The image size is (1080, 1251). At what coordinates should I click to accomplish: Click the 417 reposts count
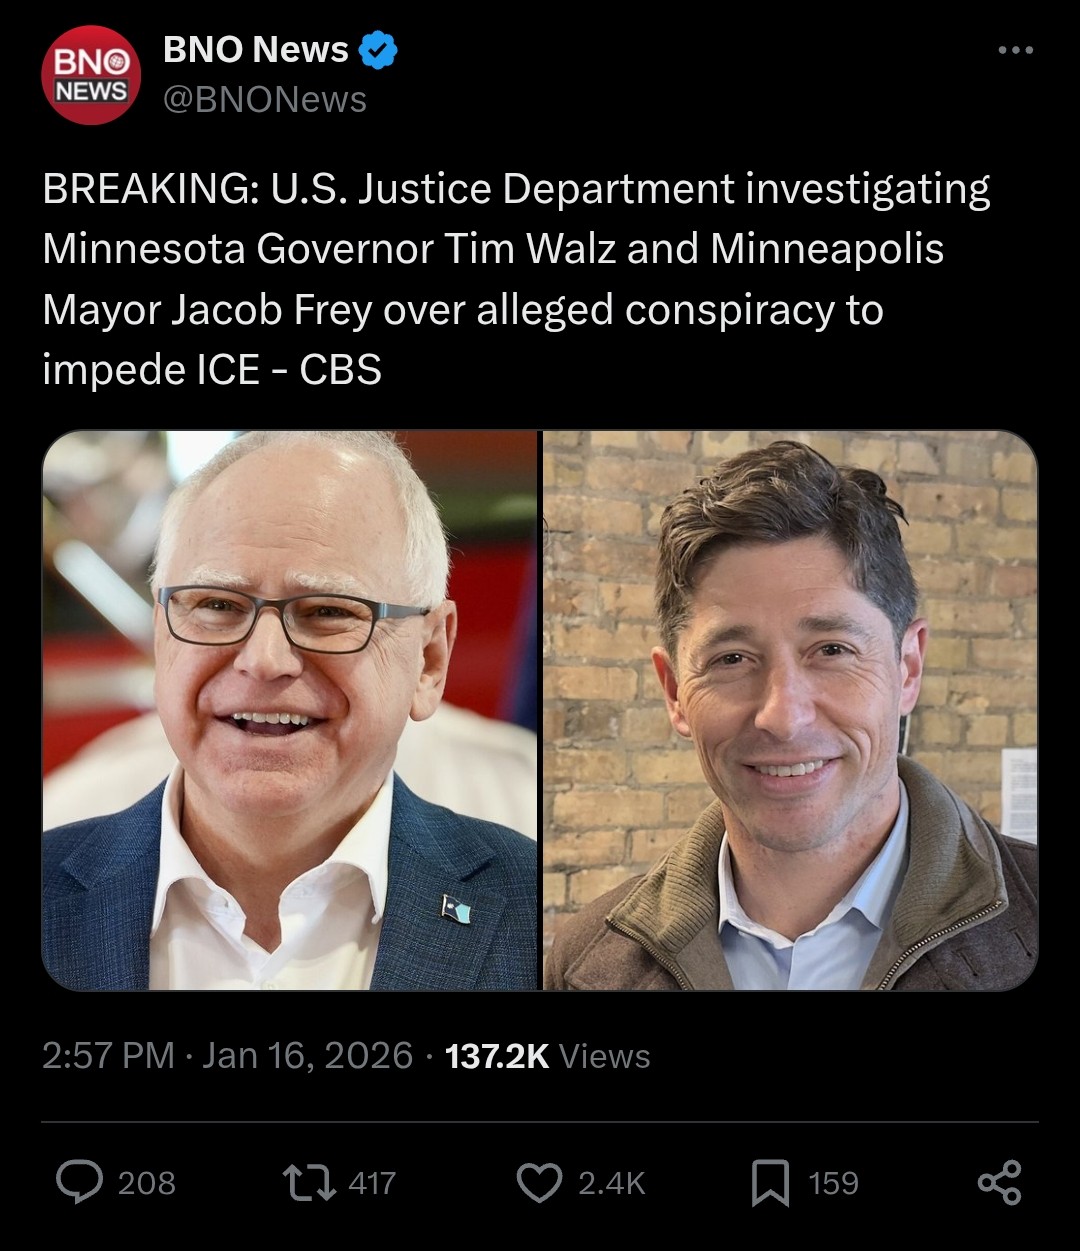pos(372,1184)
